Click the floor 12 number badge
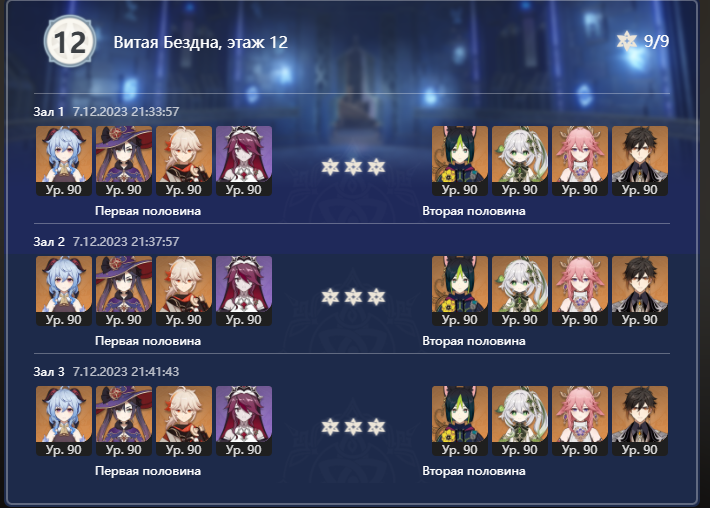 tap(70, 42)
